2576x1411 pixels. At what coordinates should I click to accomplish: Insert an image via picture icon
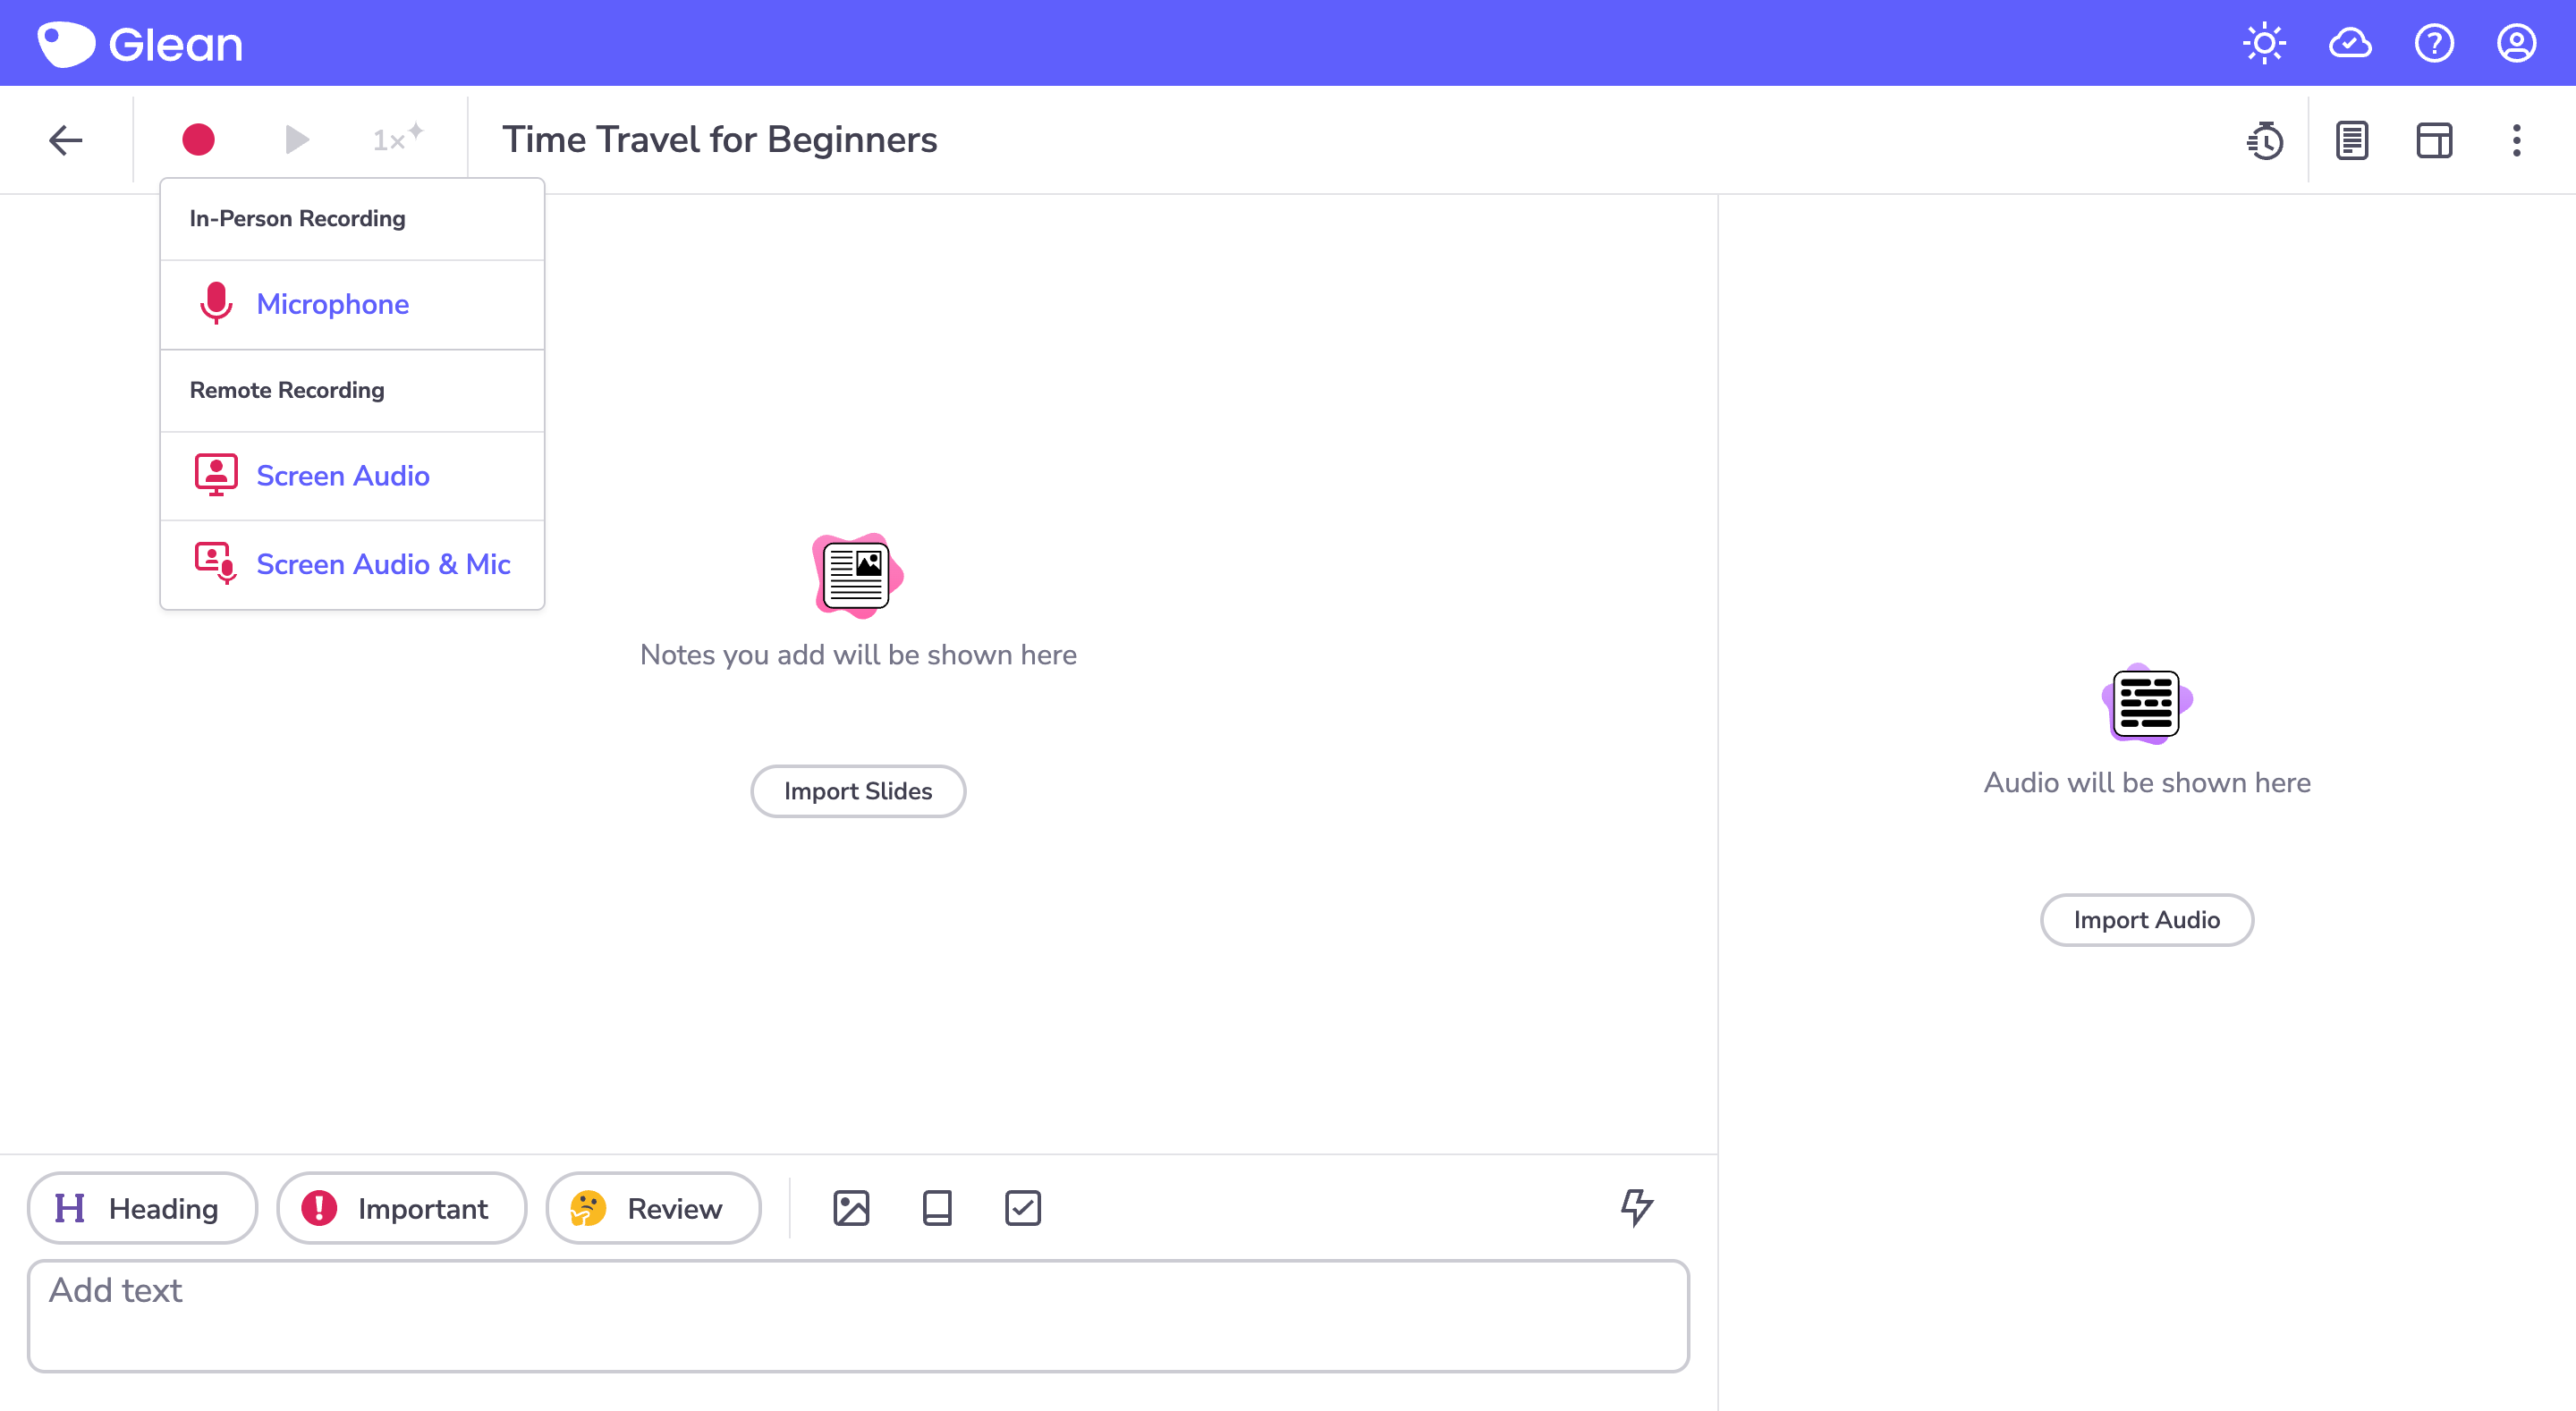coord(851,1208)
